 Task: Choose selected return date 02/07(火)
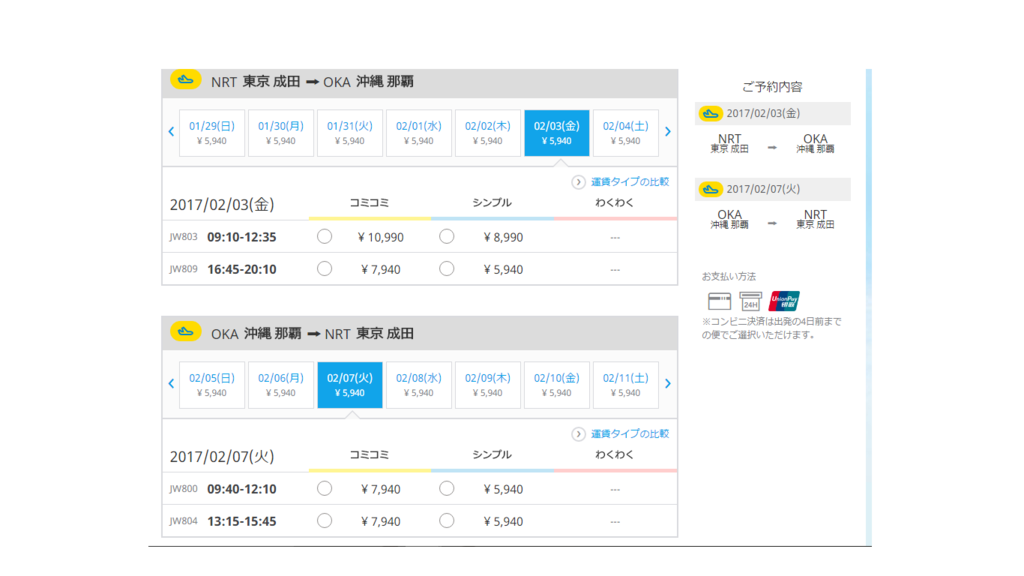coord(350,385)
